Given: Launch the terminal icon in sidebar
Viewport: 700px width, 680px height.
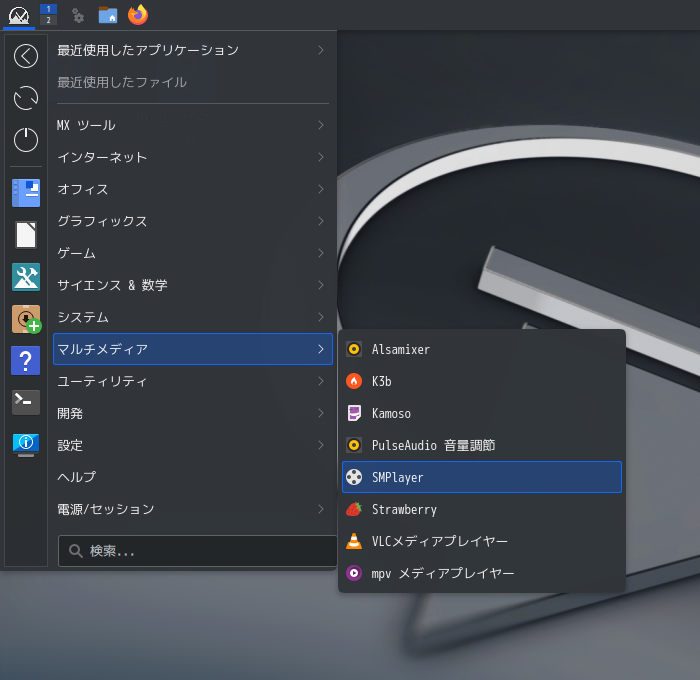Looking at the screenshot, I should (26, 402).
